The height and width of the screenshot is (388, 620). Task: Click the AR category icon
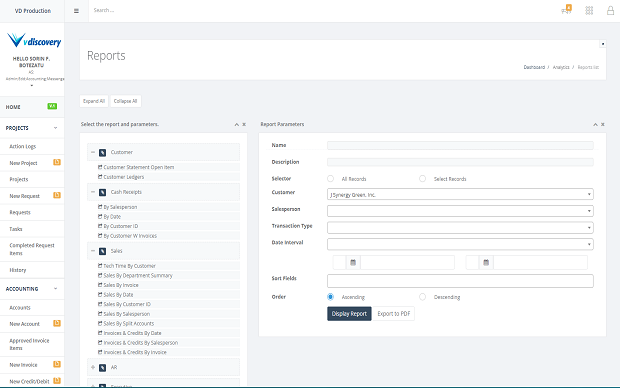102,368
